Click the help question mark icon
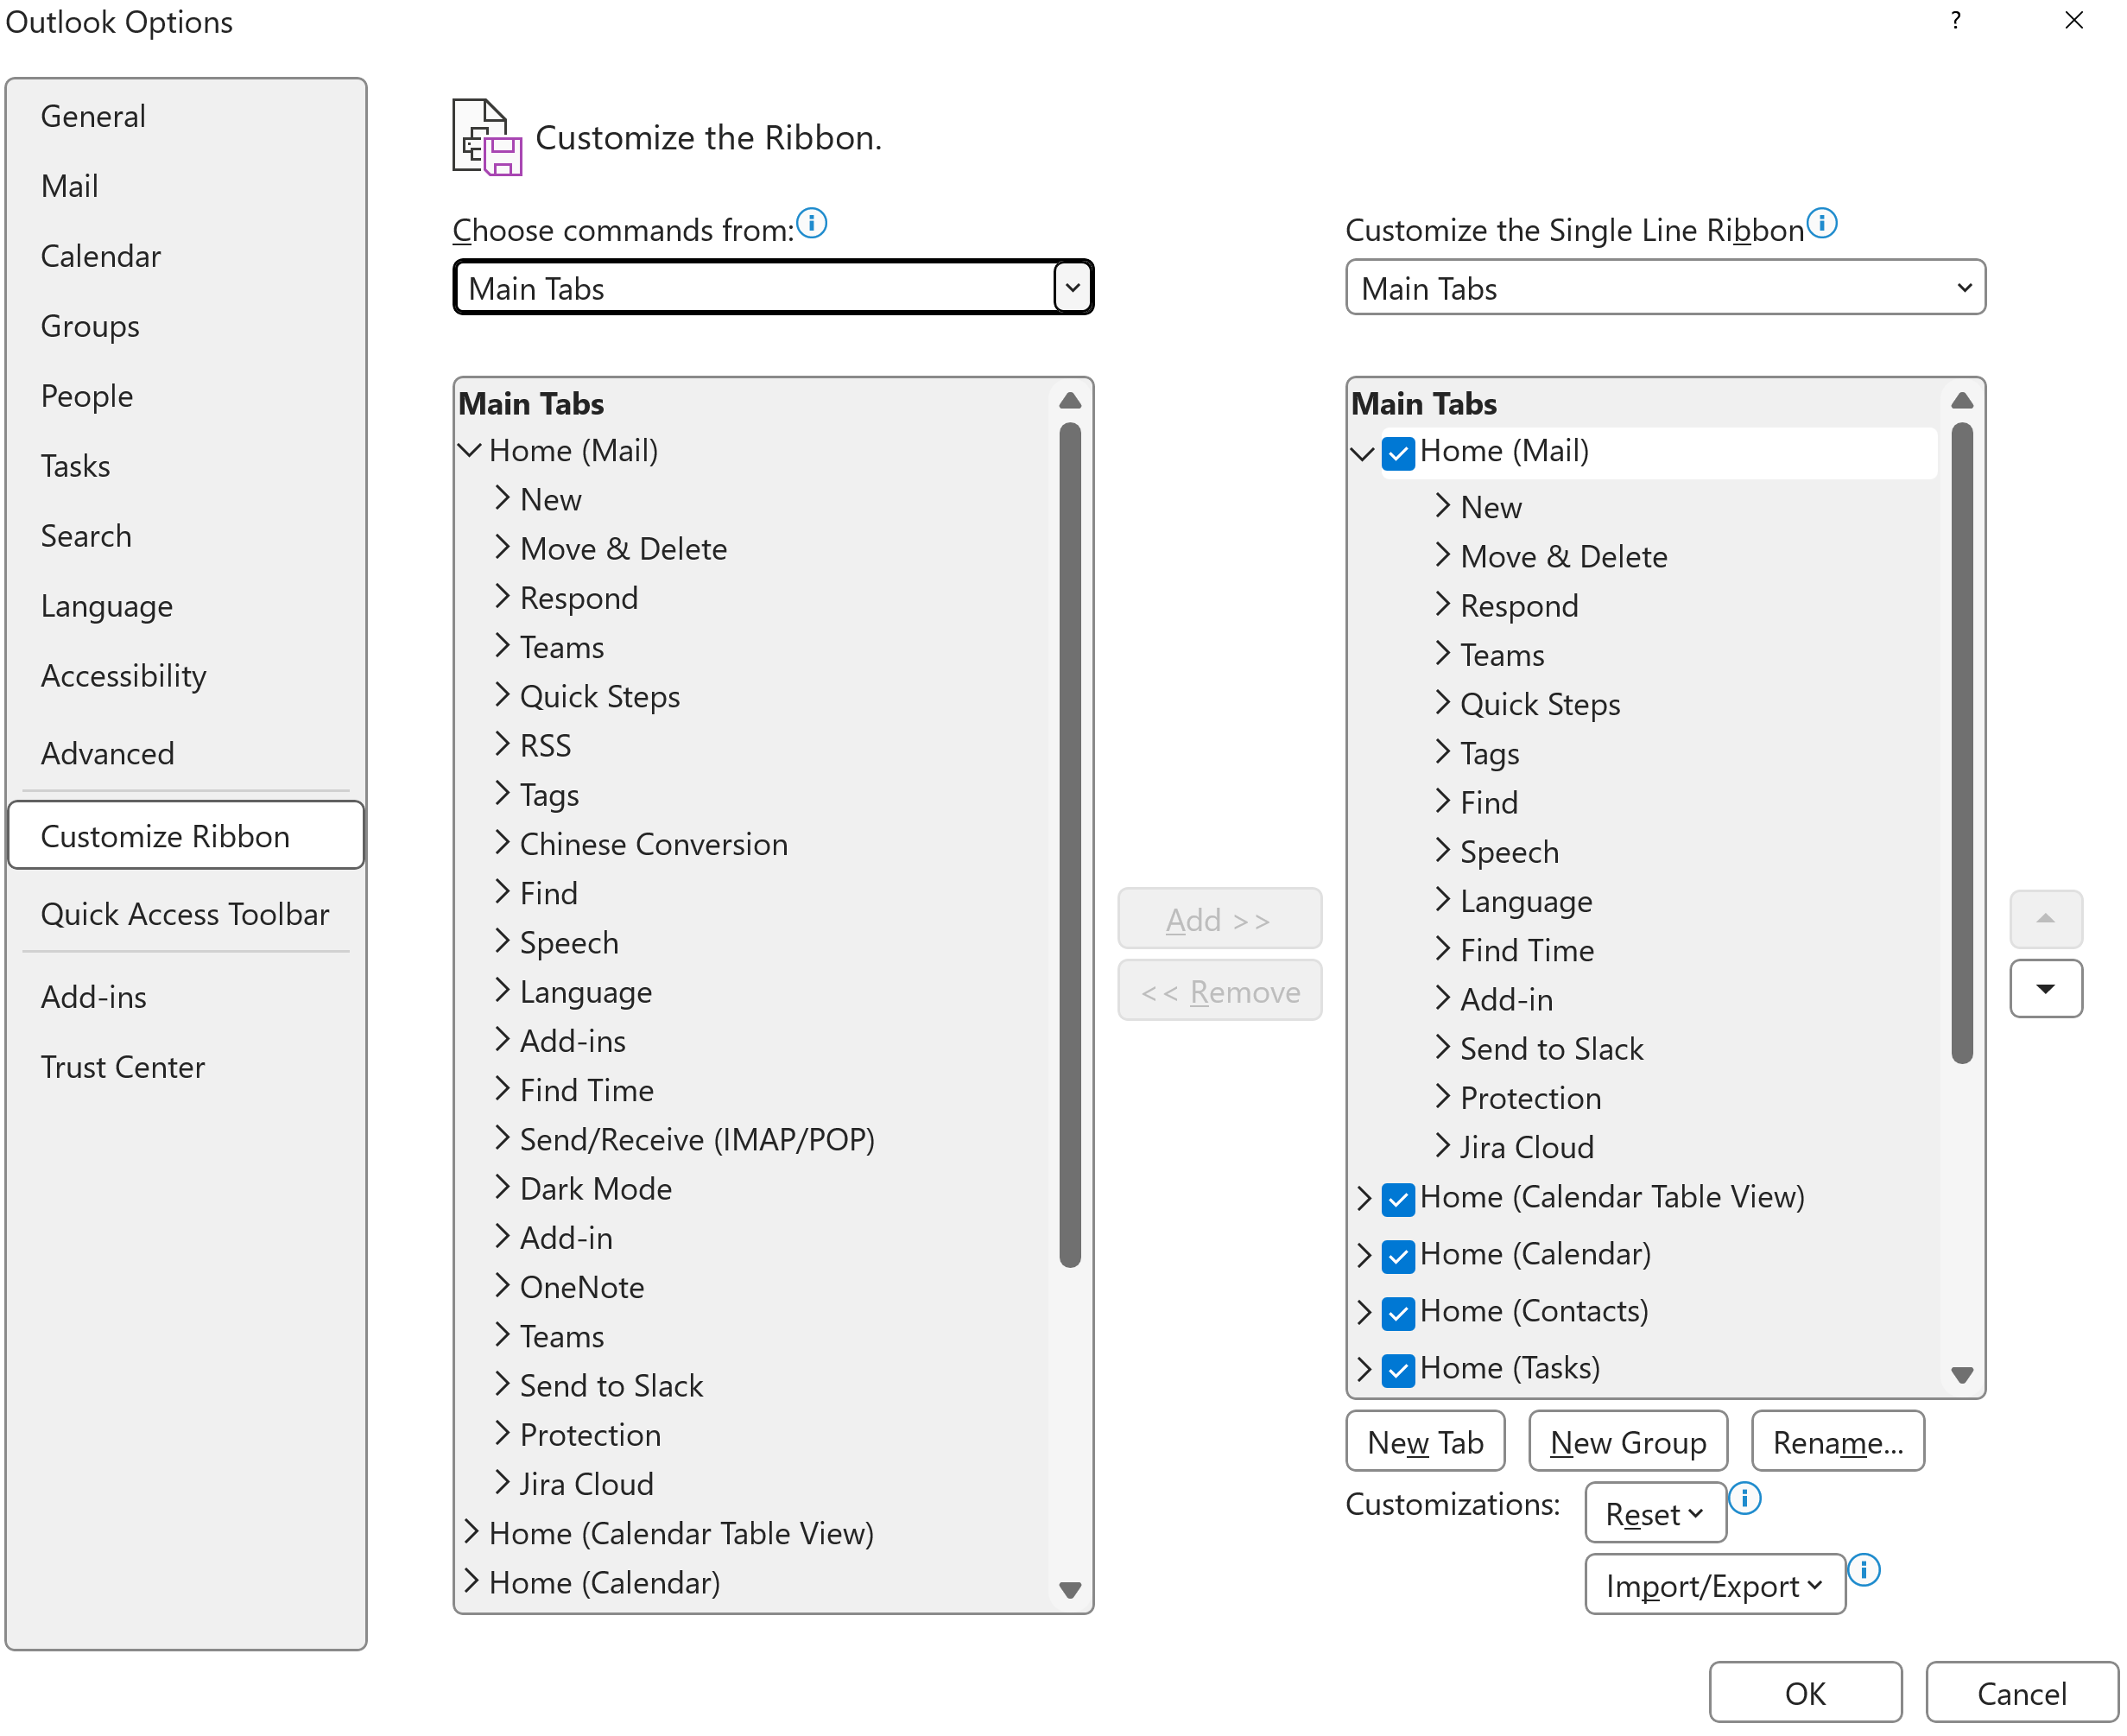The image size is (2127, 1736). 1955,21
